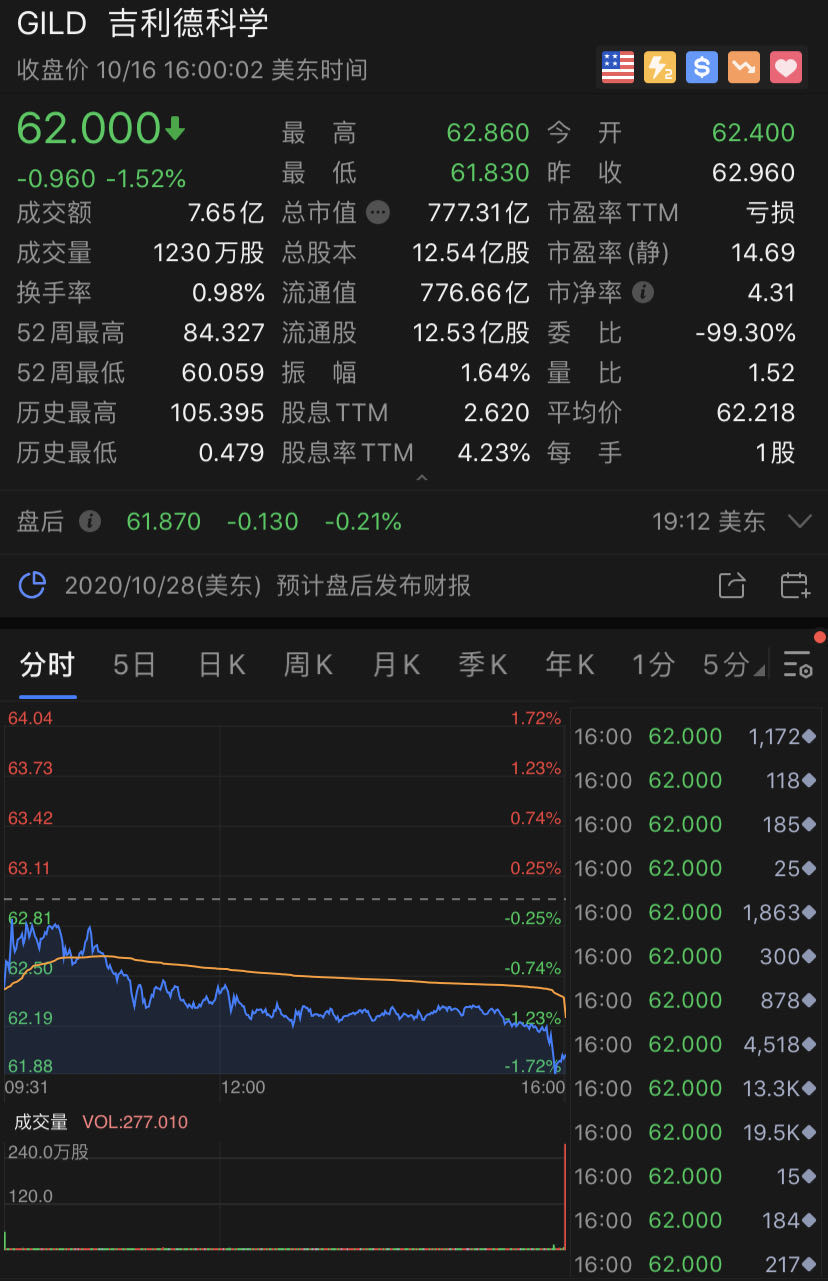Tap the 成交量 value 1230万股

coord(209,253)
